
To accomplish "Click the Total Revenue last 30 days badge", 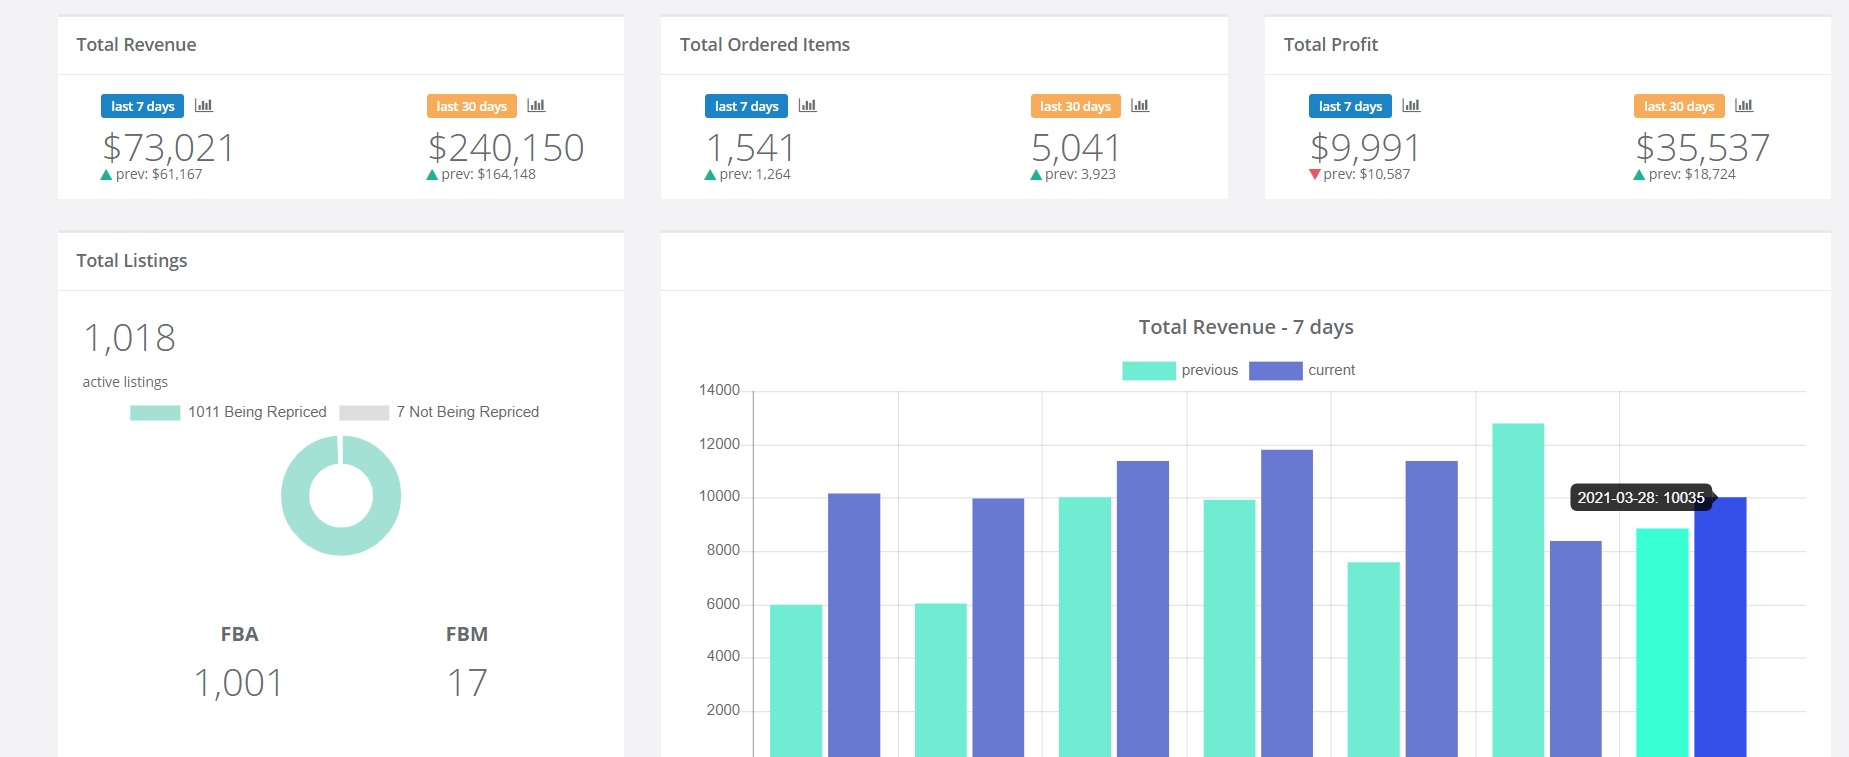I will tap(472, 106).
